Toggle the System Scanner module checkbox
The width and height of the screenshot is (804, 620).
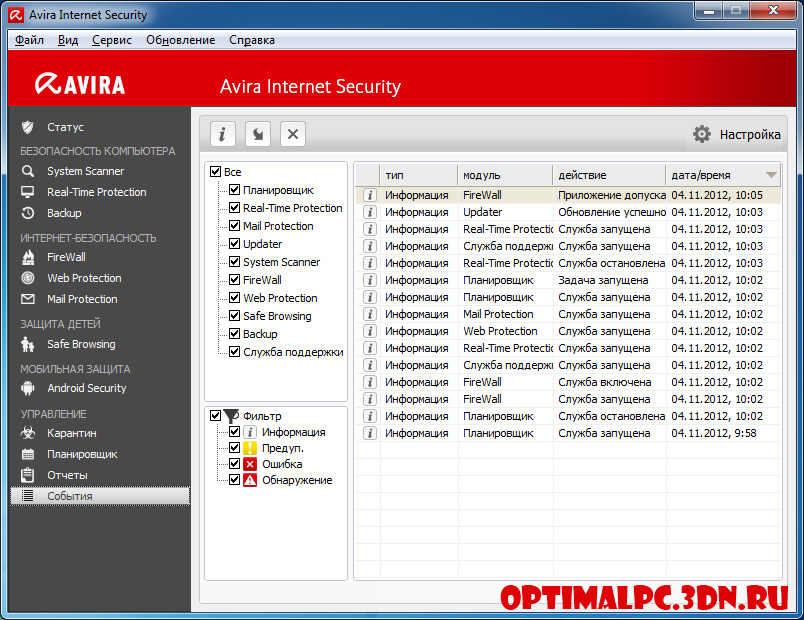coord(234,262)
